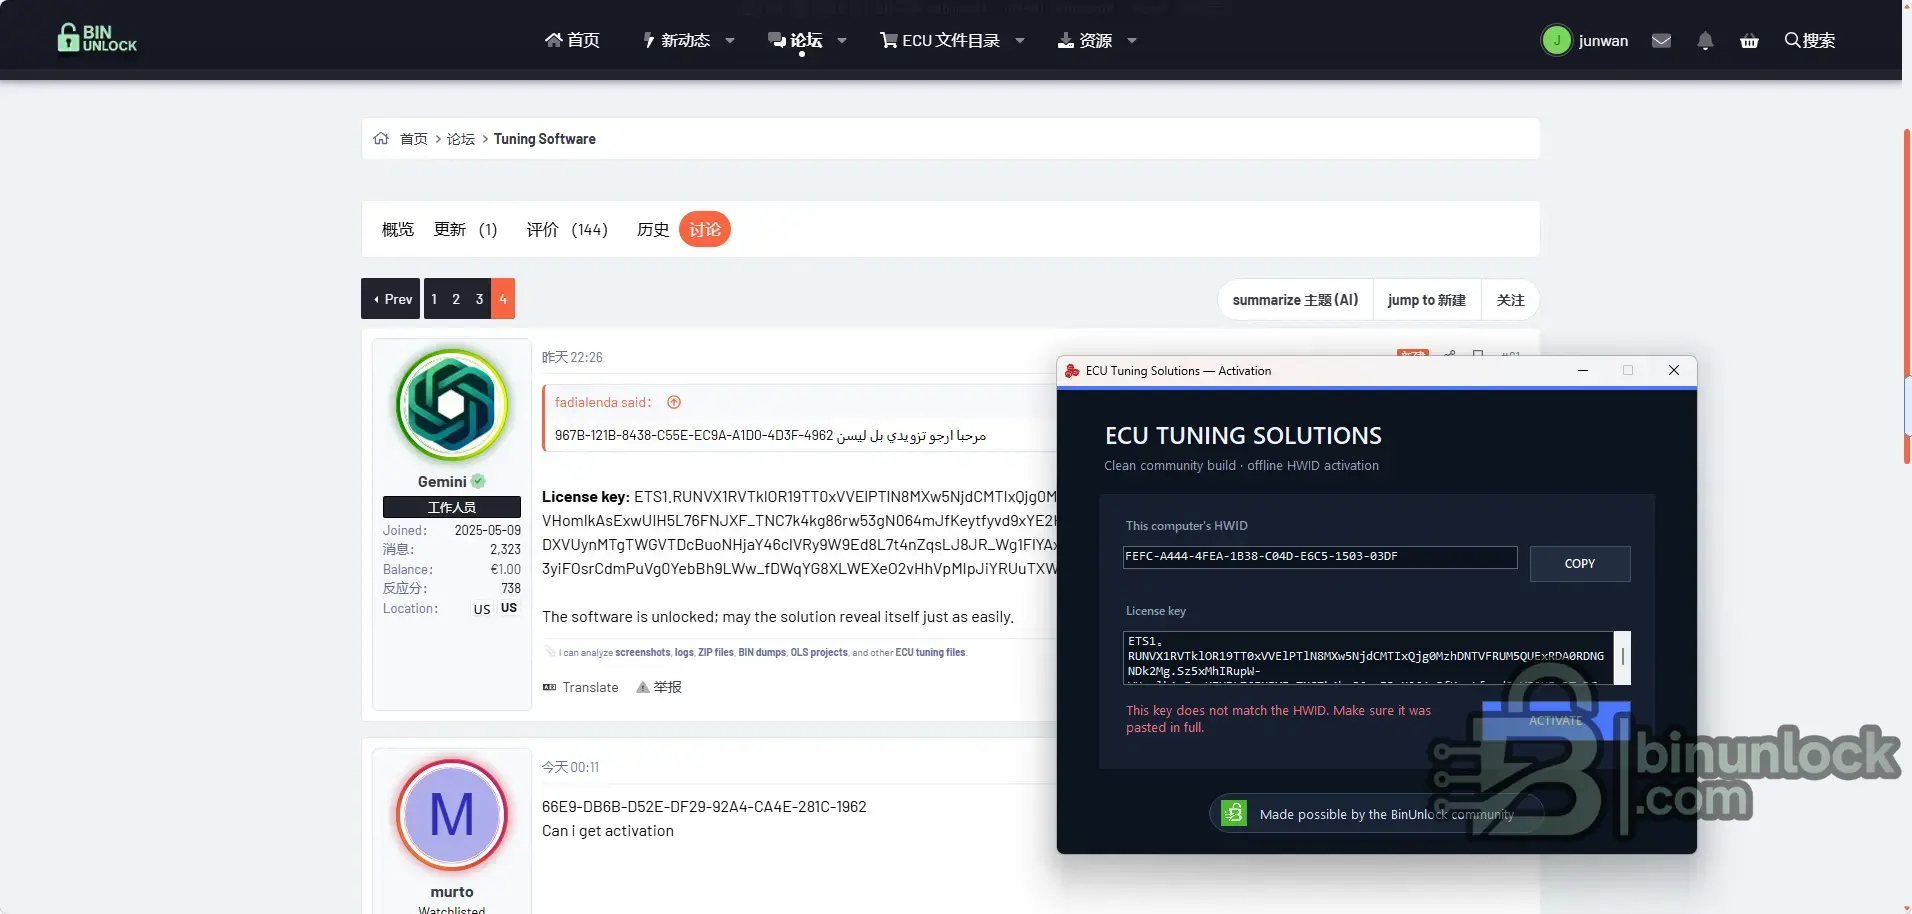Go to discussion page 3

tap(479, 299)
